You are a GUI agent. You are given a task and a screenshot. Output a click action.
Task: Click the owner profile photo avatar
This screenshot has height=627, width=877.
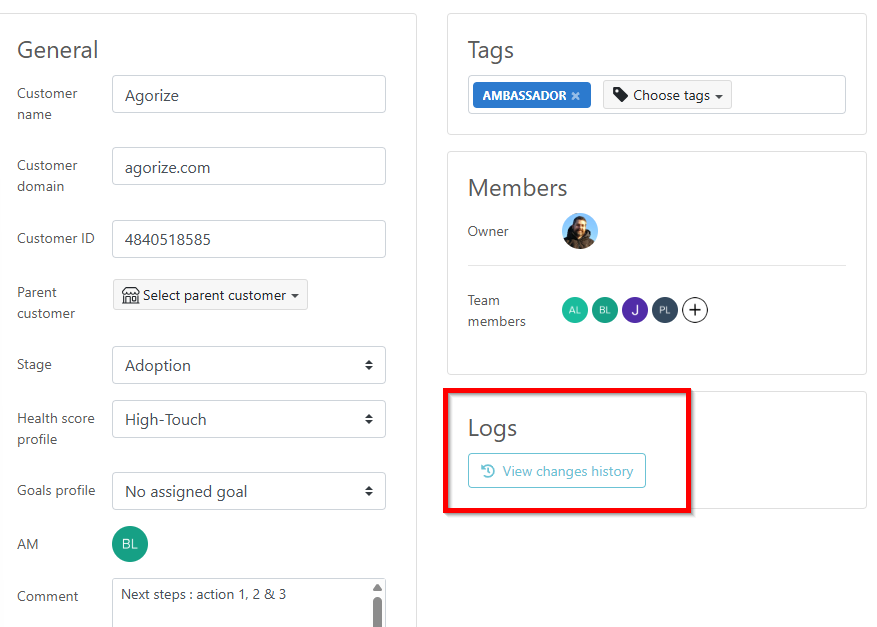pyautogui.click(x=579, y=231)
